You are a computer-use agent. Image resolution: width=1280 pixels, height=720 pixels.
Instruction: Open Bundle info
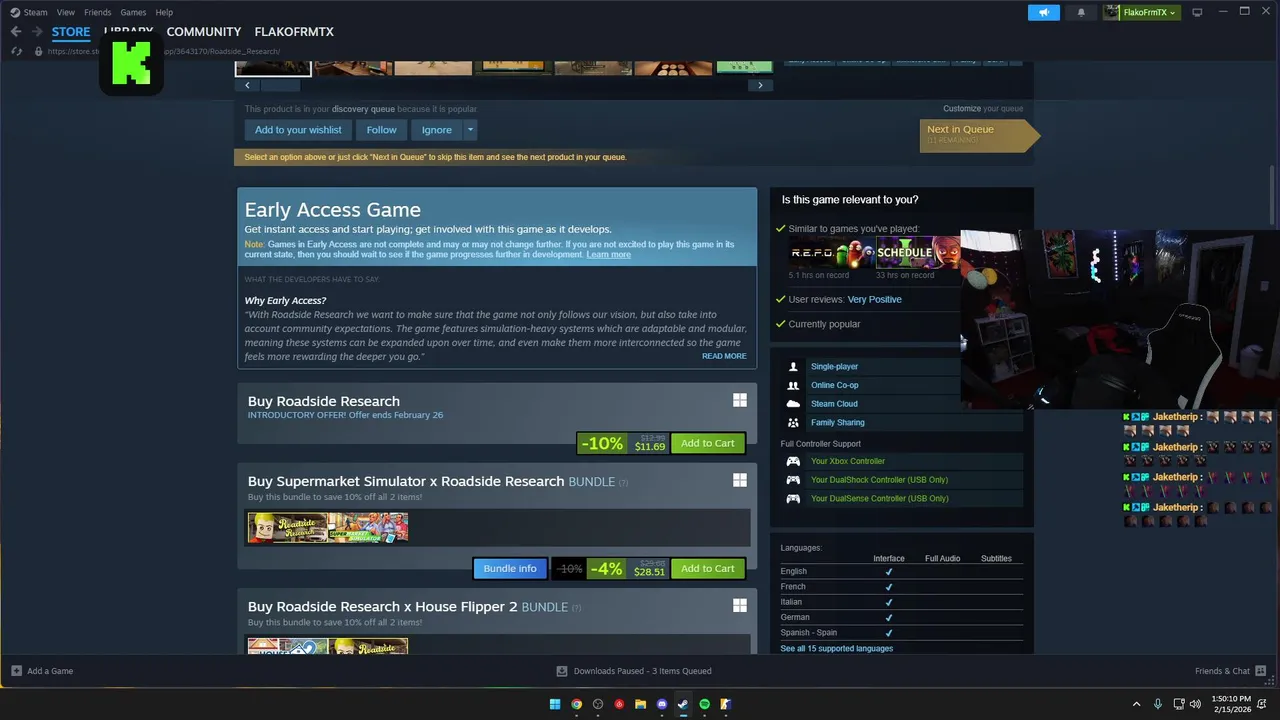pyautogui.click(x=510, y=568)
